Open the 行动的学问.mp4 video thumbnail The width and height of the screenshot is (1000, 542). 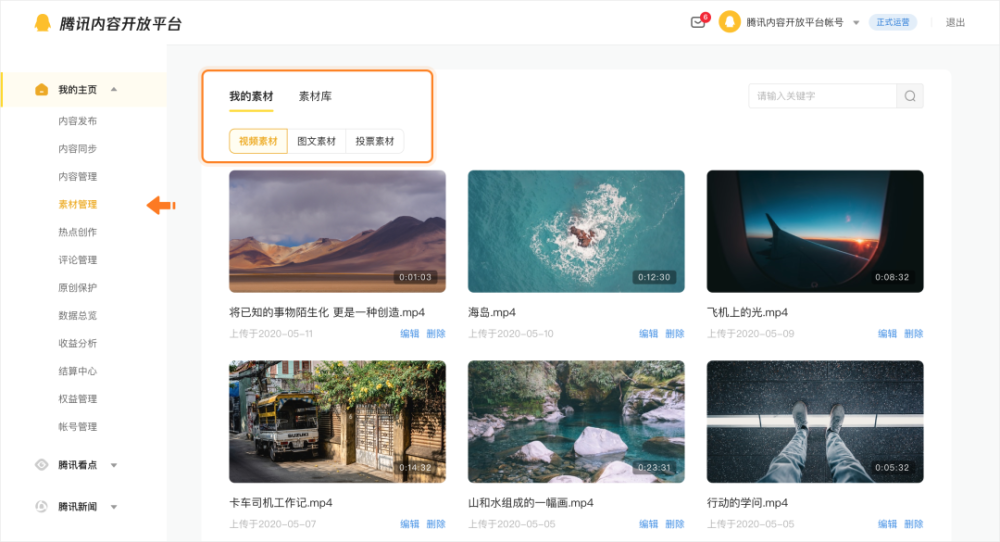(815, 421)
